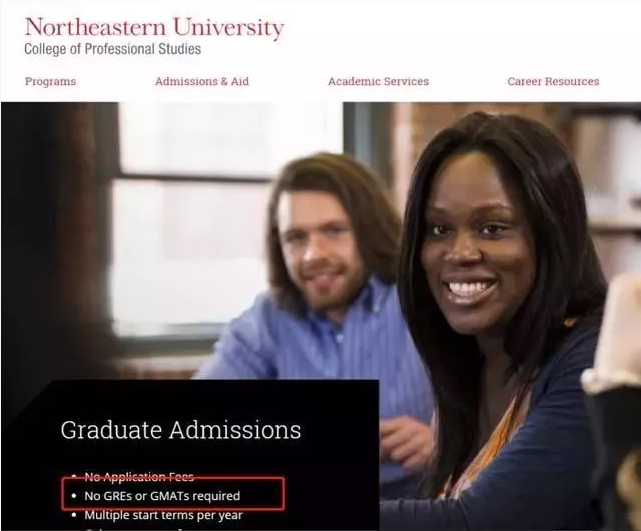Click bullet dot beside No GREs or GMATs
Screen dimensions: 641x531
[74, 496]
